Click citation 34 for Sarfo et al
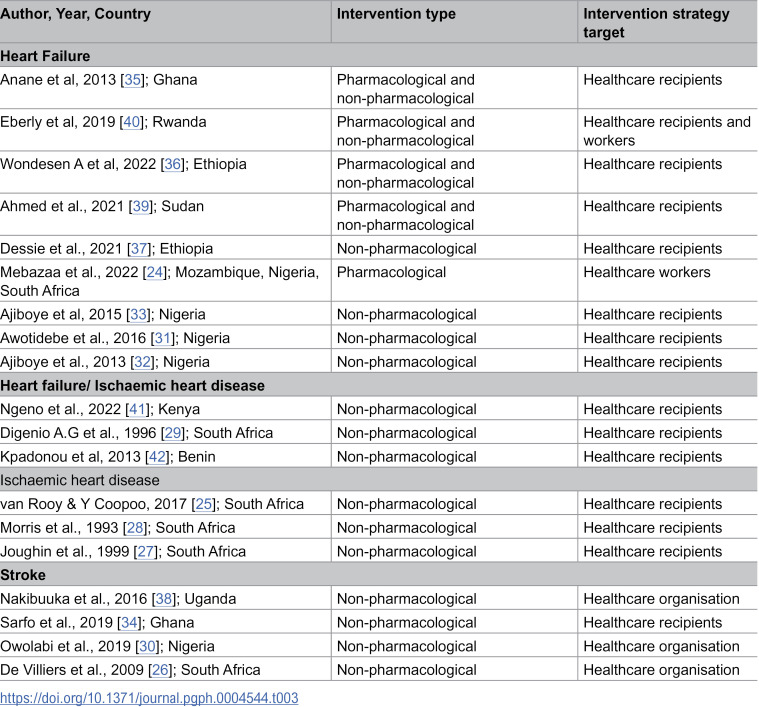 (x=130, y=623)
